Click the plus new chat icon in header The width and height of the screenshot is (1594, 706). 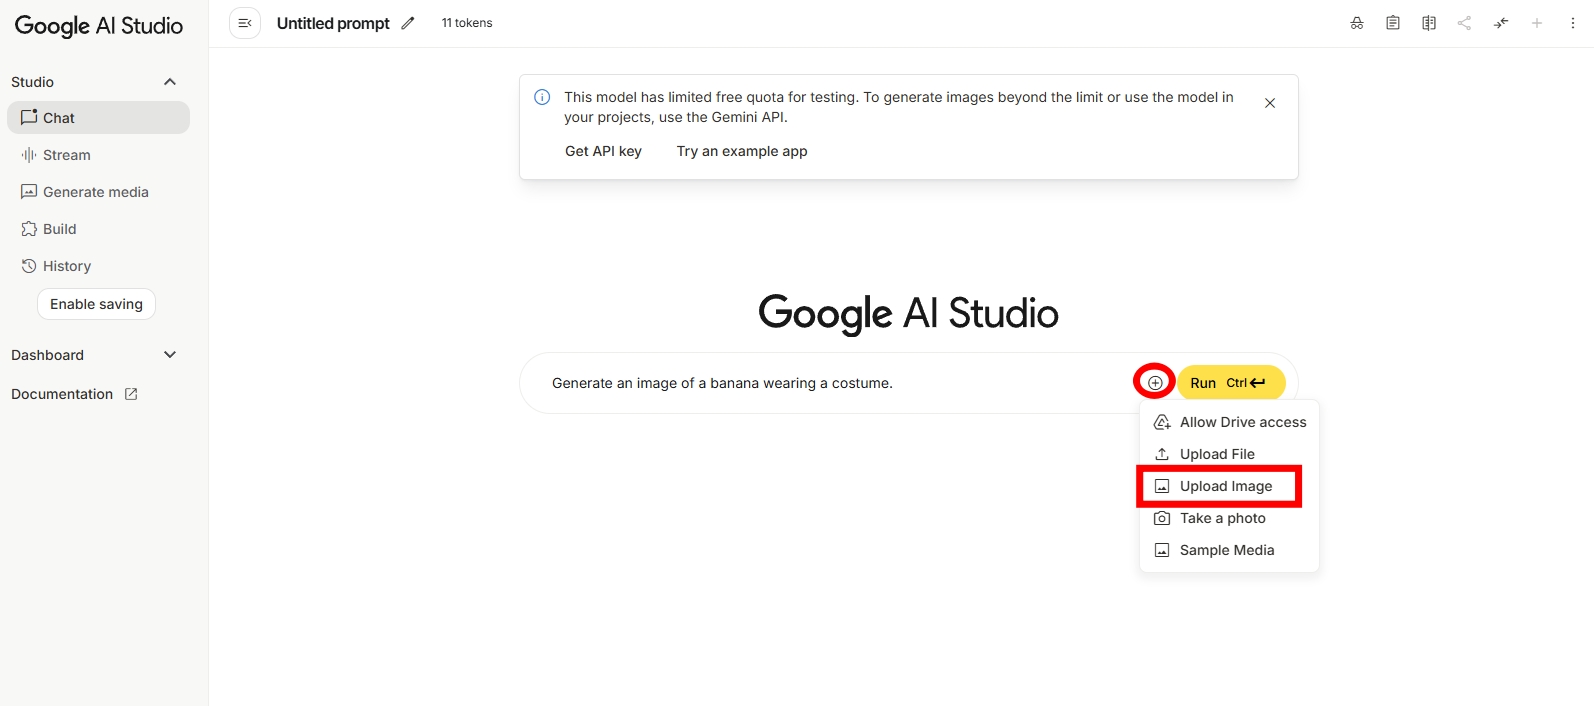click(1537, 23)
